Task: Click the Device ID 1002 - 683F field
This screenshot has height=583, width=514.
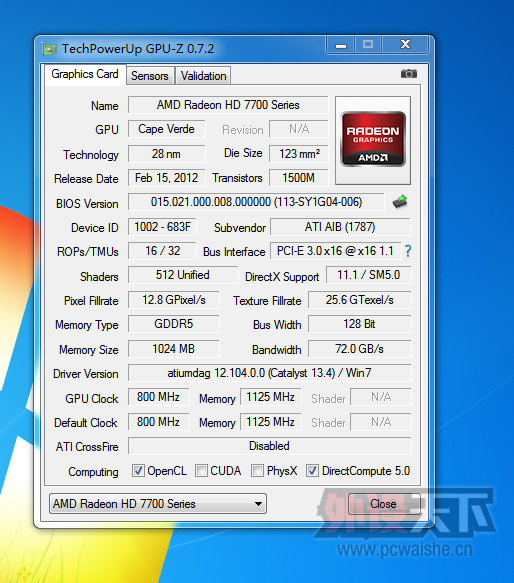Action: point(162,227)
